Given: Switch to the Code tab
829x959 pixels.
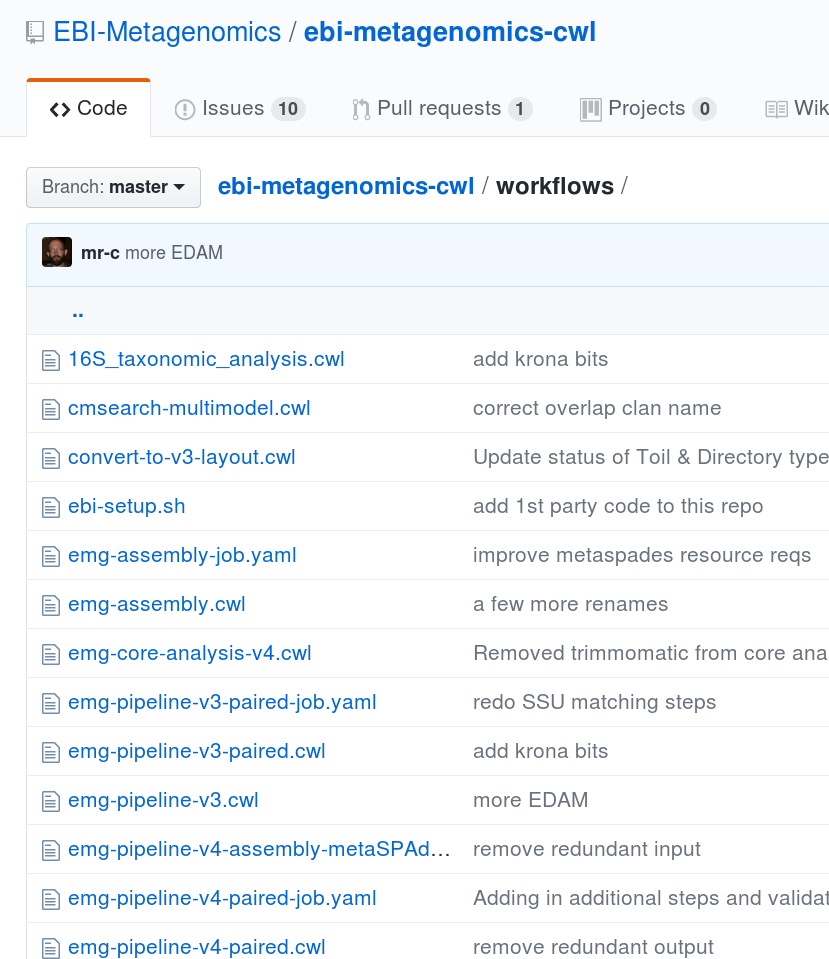Looking at the screenshot, I should (89, 108).
